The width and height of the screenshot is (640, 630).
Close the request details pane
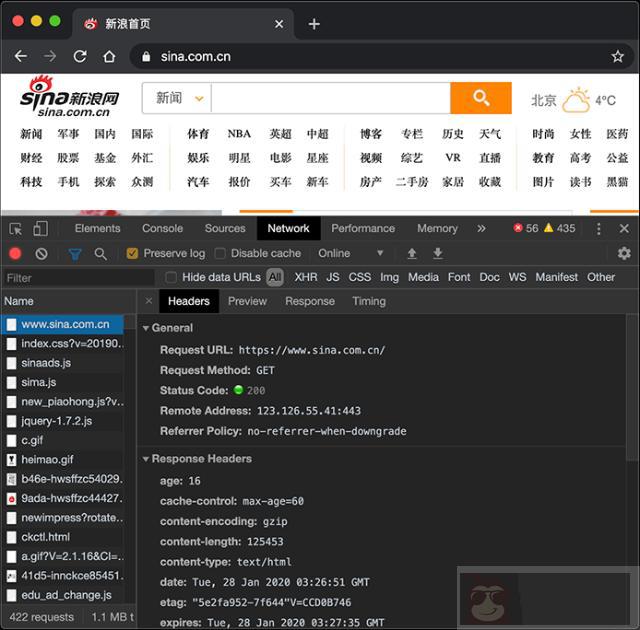pos(149,301)
